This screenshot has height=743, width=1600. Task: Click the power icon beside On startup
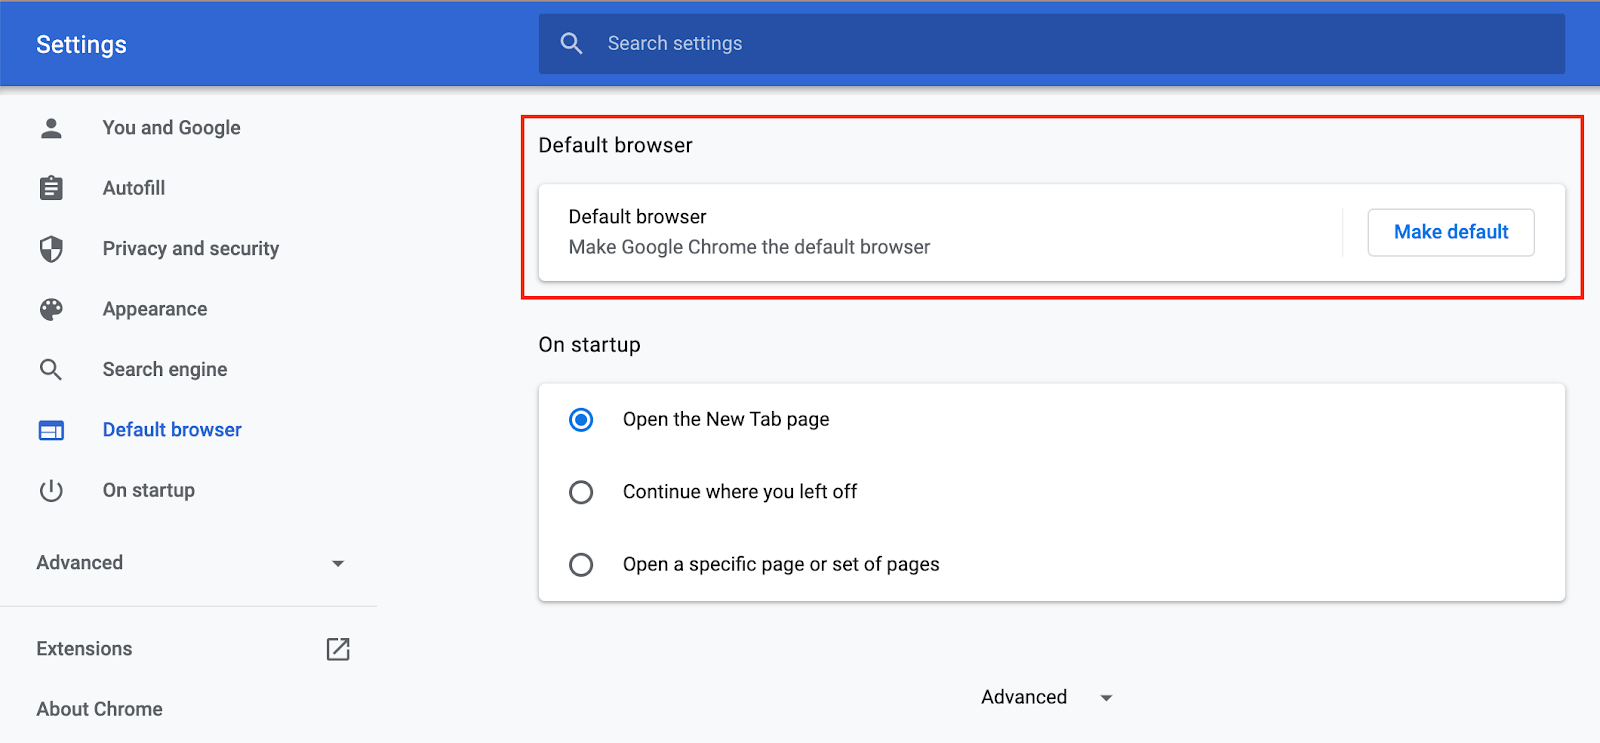(x=51, y=490)
